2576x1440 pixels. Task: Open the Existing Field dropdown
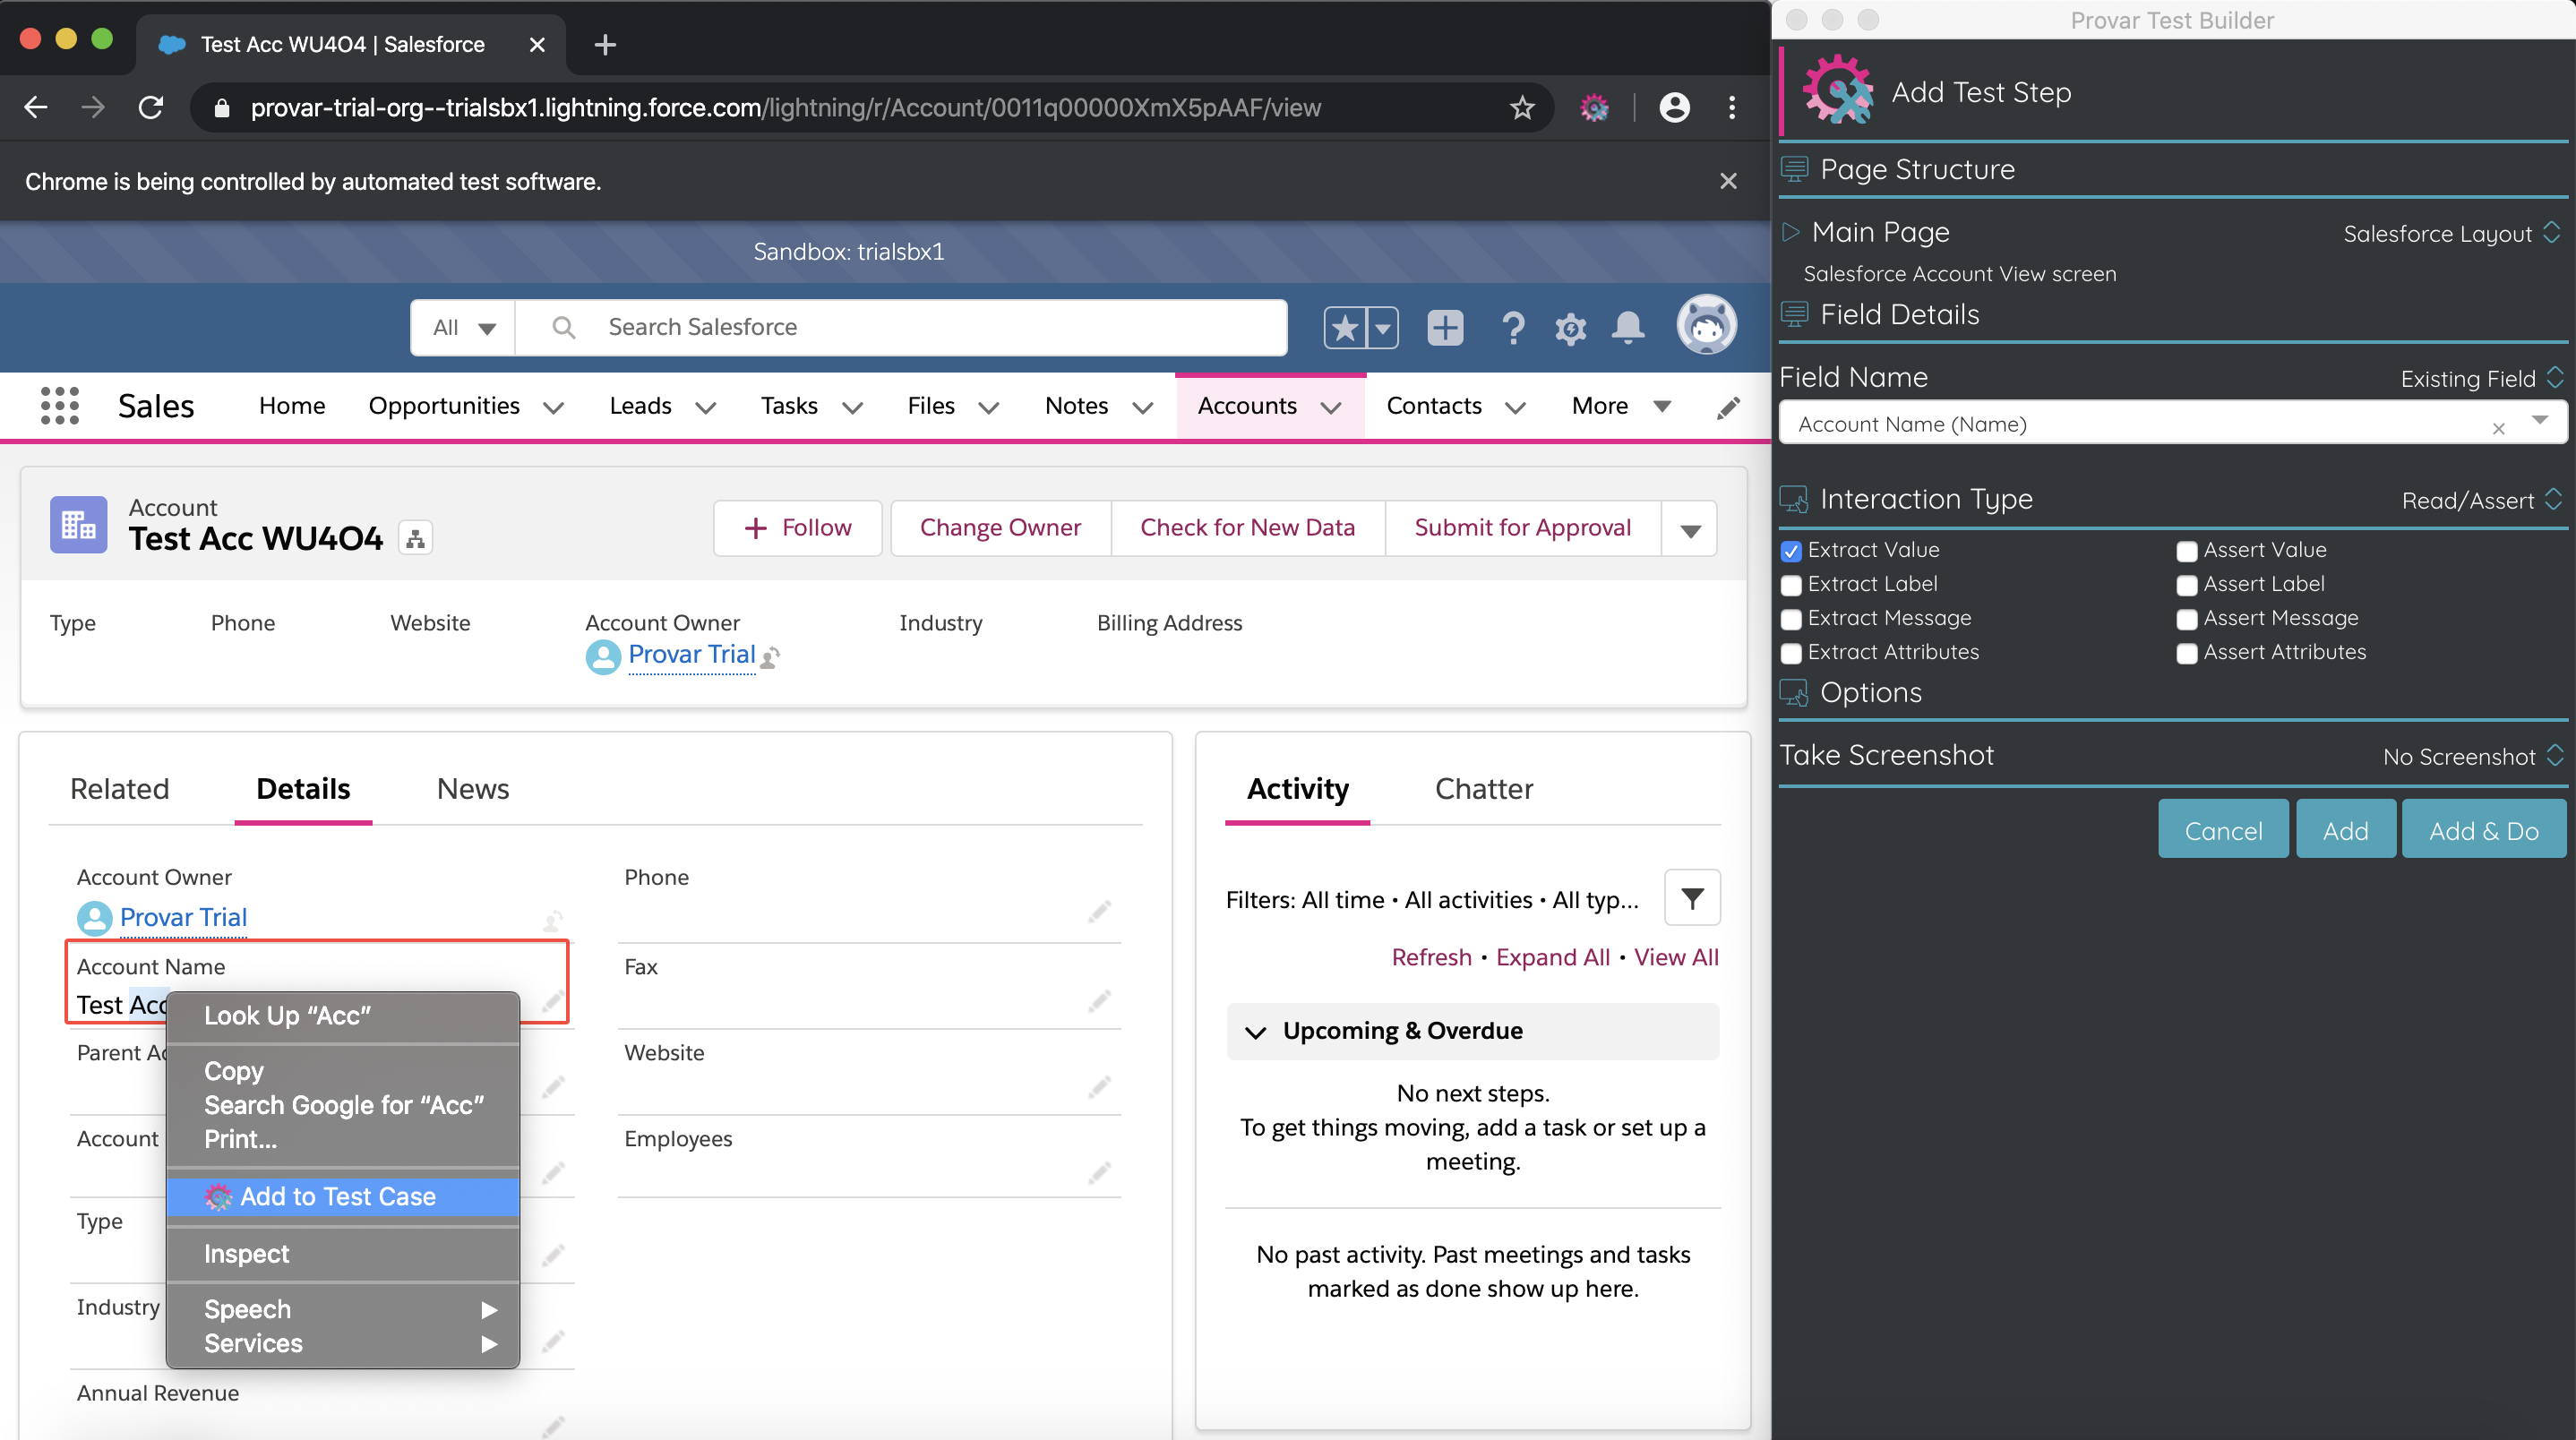pyautogui.click(x=2483, y=378)
